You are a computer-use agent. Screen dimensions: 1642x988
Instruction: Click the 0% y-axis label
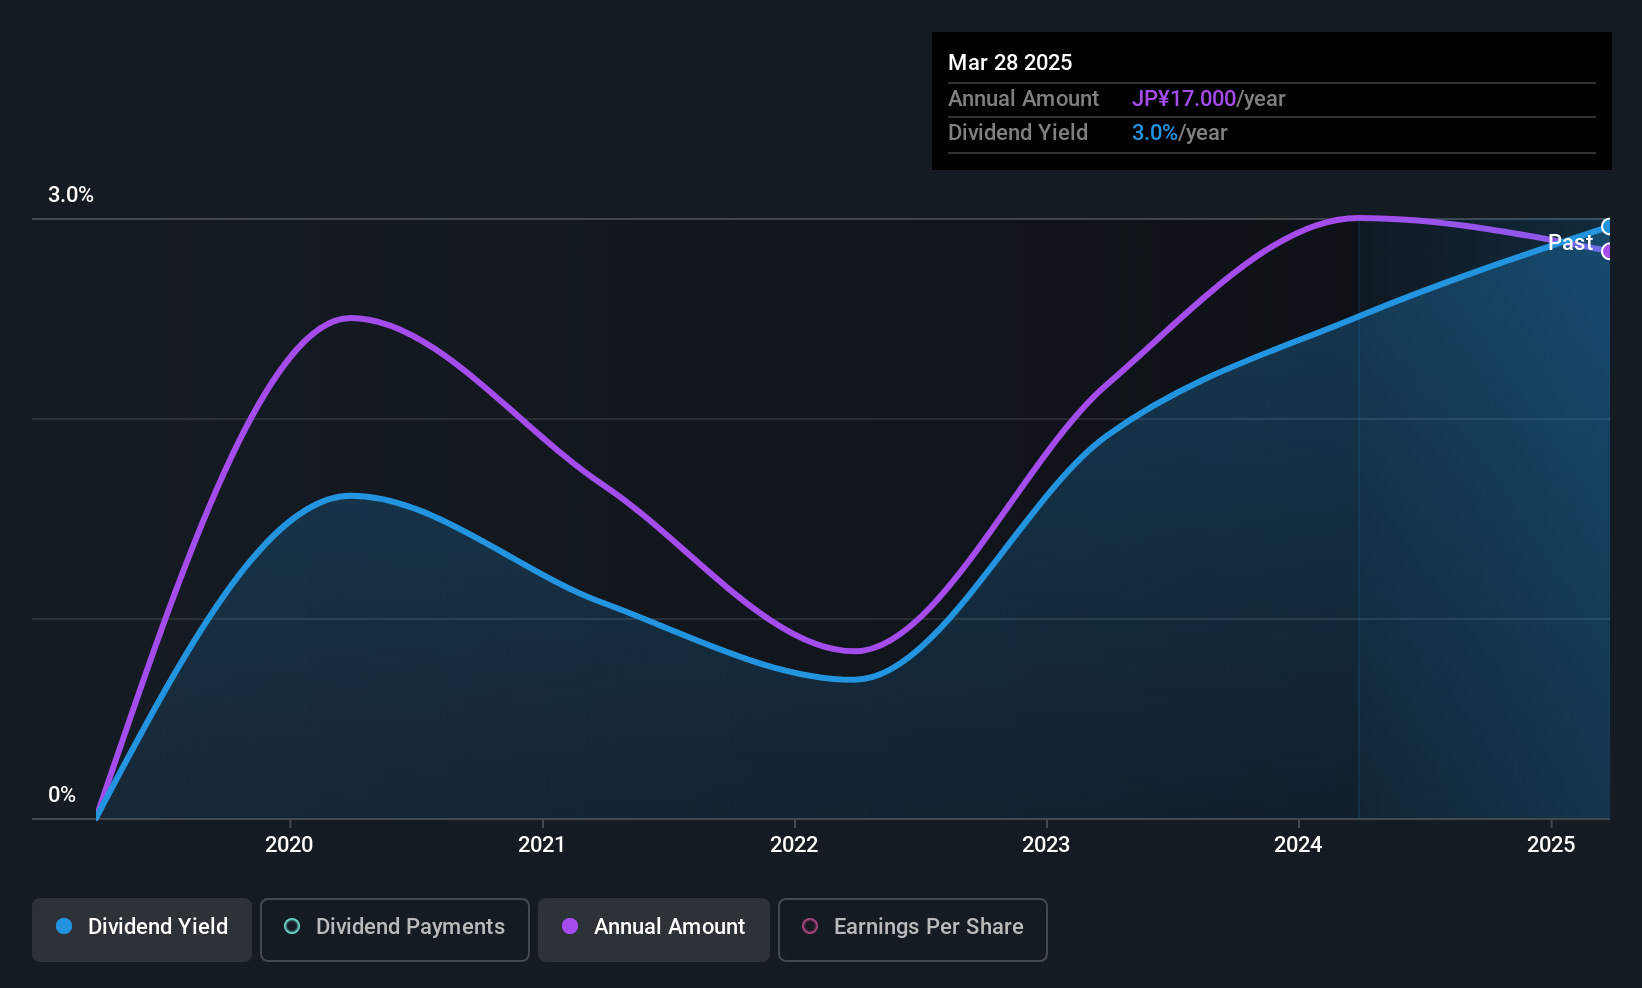[62, 795]
